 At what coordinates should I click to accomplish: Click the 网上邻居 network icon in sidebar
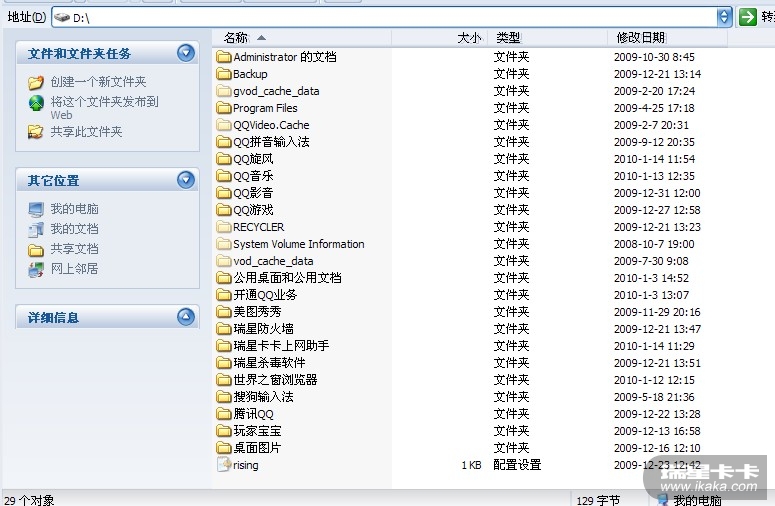click(x=36, y=269)
